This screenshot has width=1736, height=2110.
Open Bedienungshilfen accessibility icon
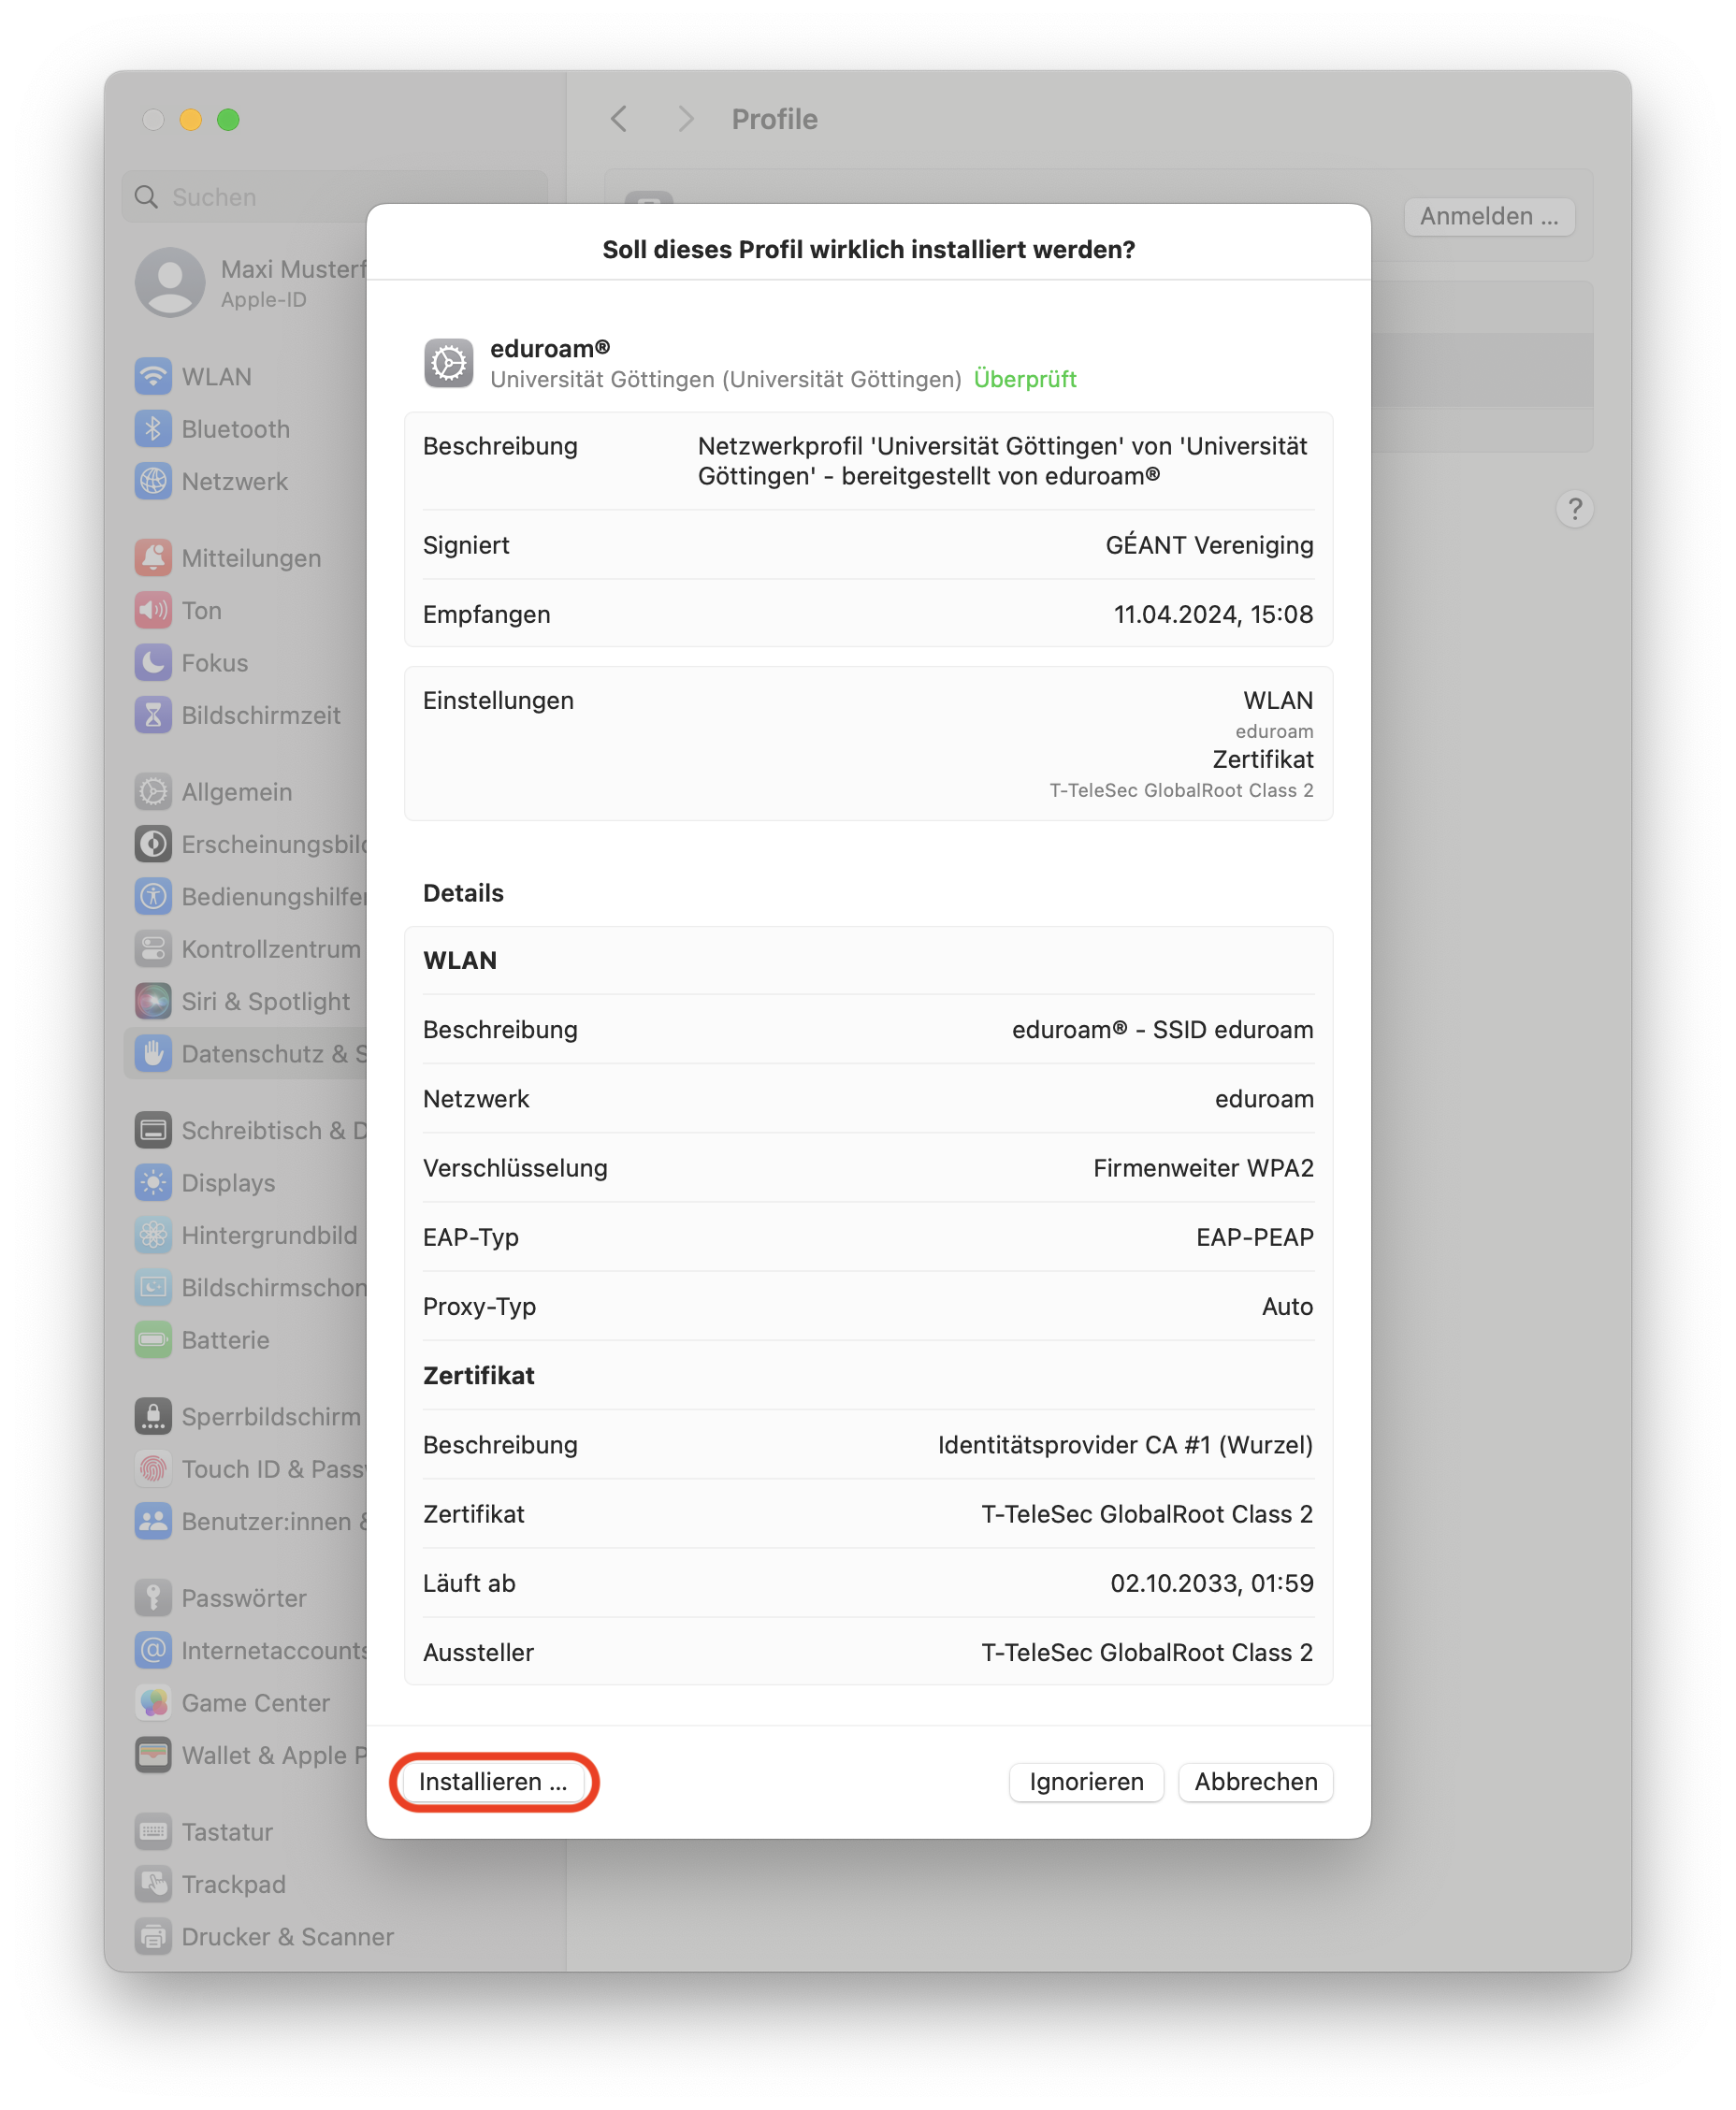153,896
